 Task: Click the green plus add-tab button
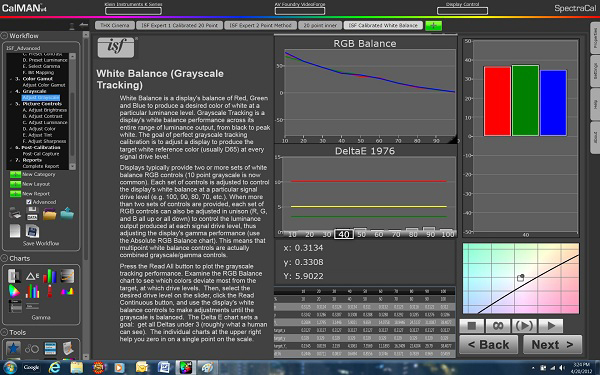(x=433, y=26)
